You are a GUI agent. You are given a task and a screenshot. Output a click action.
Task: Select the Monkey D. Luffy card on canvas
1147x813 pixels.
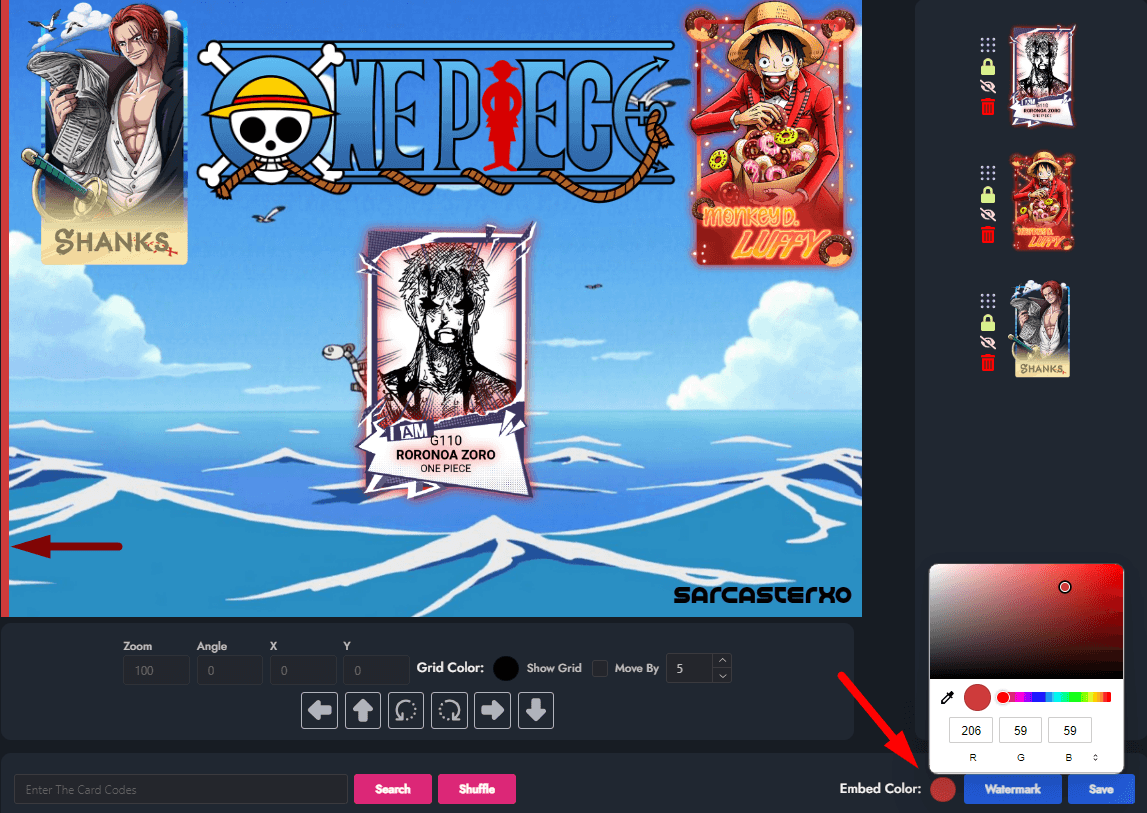(770, 135)
